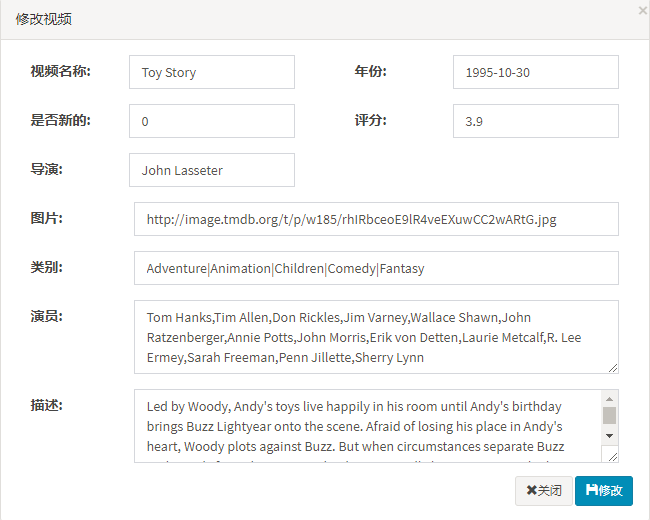Click the 修改 save button

(604, 490)
